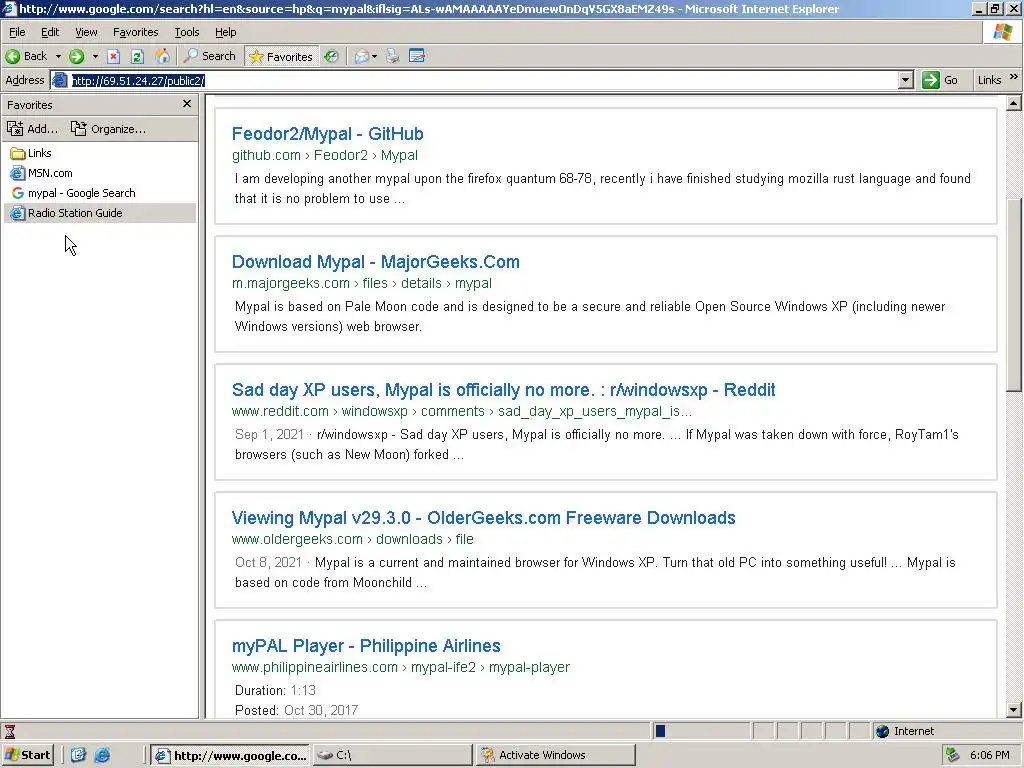
Task: Click the page scrollbar down arrow
Action: 1014,710
